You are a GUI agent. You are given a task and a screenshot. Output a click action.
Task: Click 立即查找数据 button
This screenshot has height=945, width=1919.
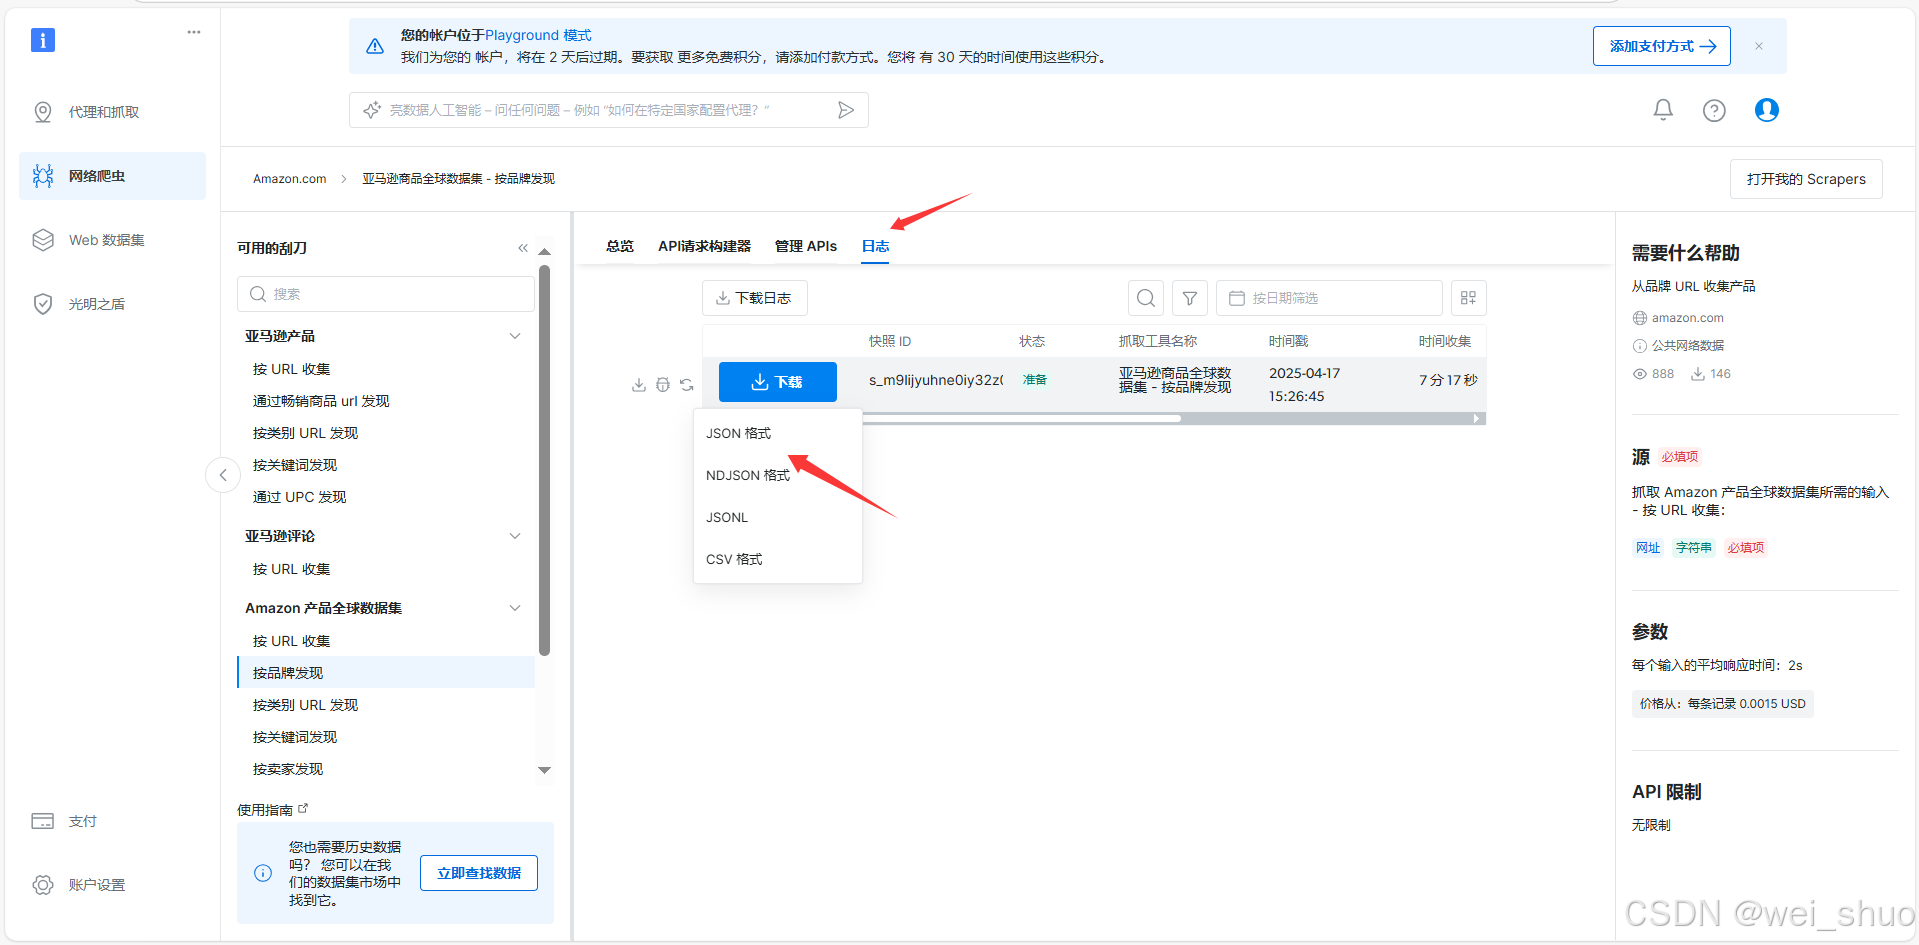pos(479,873)
